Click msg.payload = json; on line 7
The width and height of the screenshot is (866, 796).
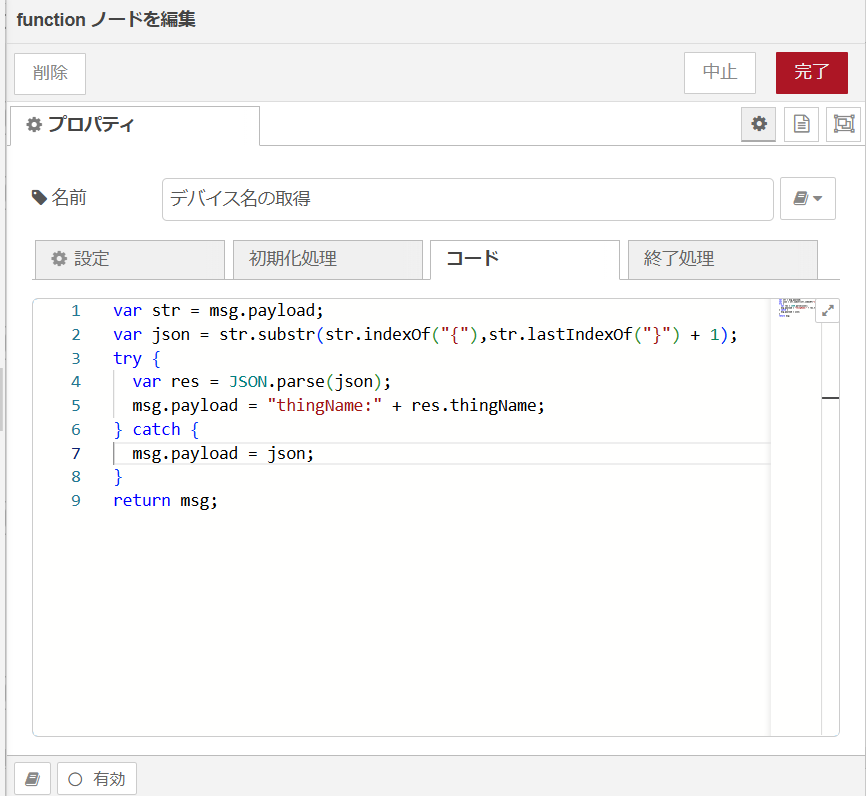(x=223, y=454)
